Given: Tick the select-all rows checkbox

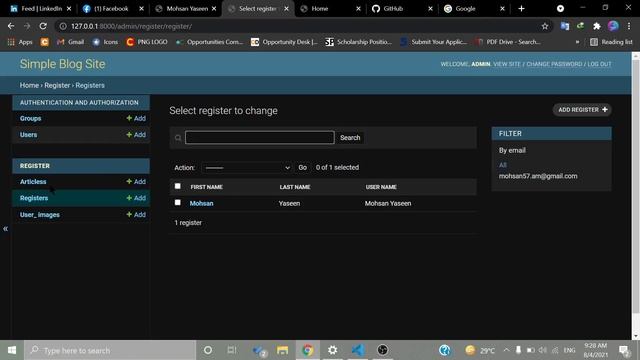Looking at the screenshot, I should 178,186.
